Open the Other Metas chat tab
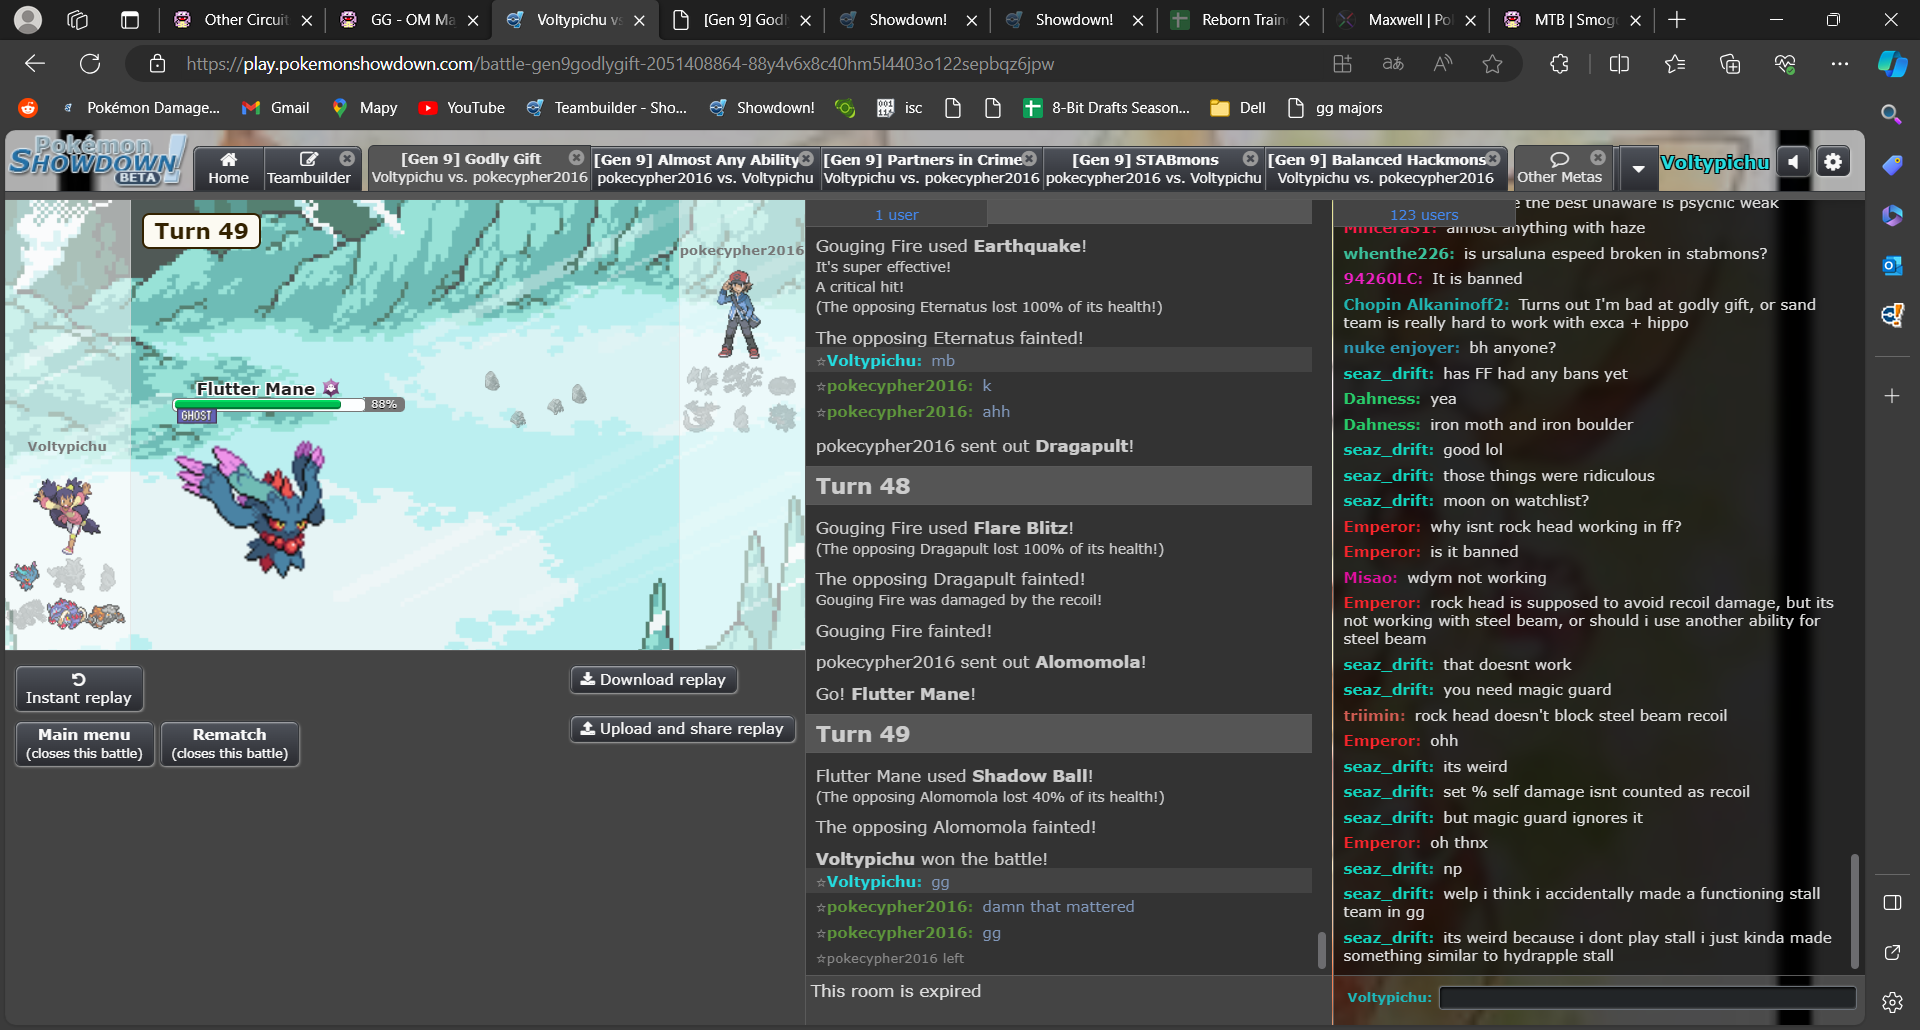Screen dimensions: 1920x1030 [x=1560, y=168]
